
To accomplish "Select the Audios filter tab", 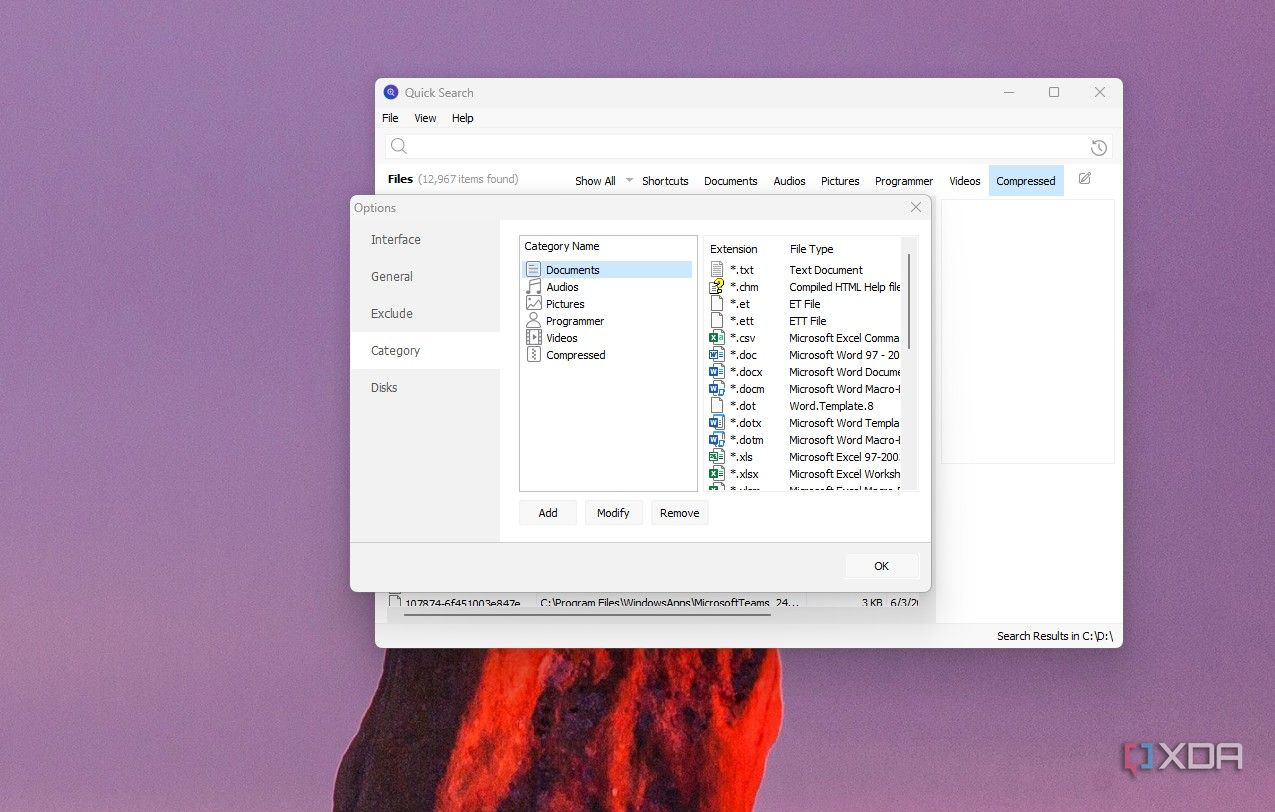I will pyautogui.click(x=789, y=181).
